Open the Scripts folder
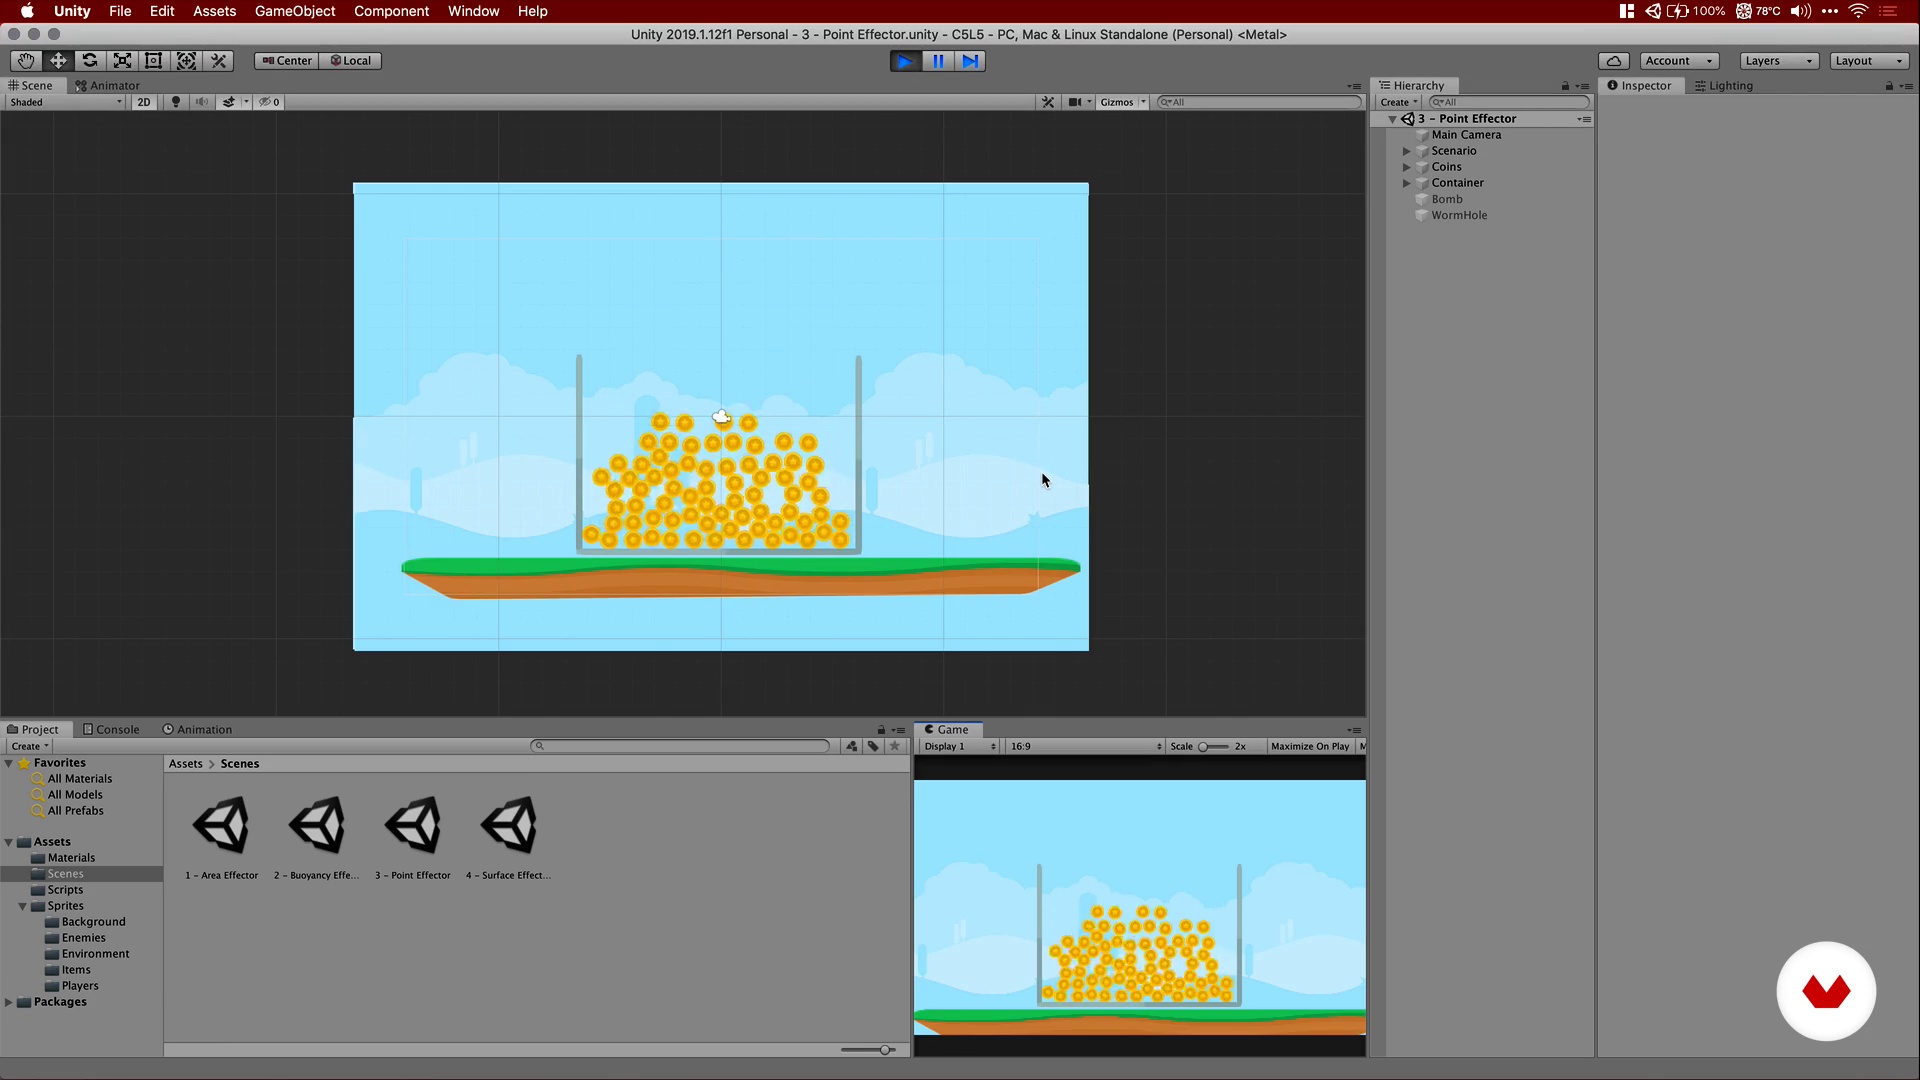 pyautogui.click(x=65, y=890)
